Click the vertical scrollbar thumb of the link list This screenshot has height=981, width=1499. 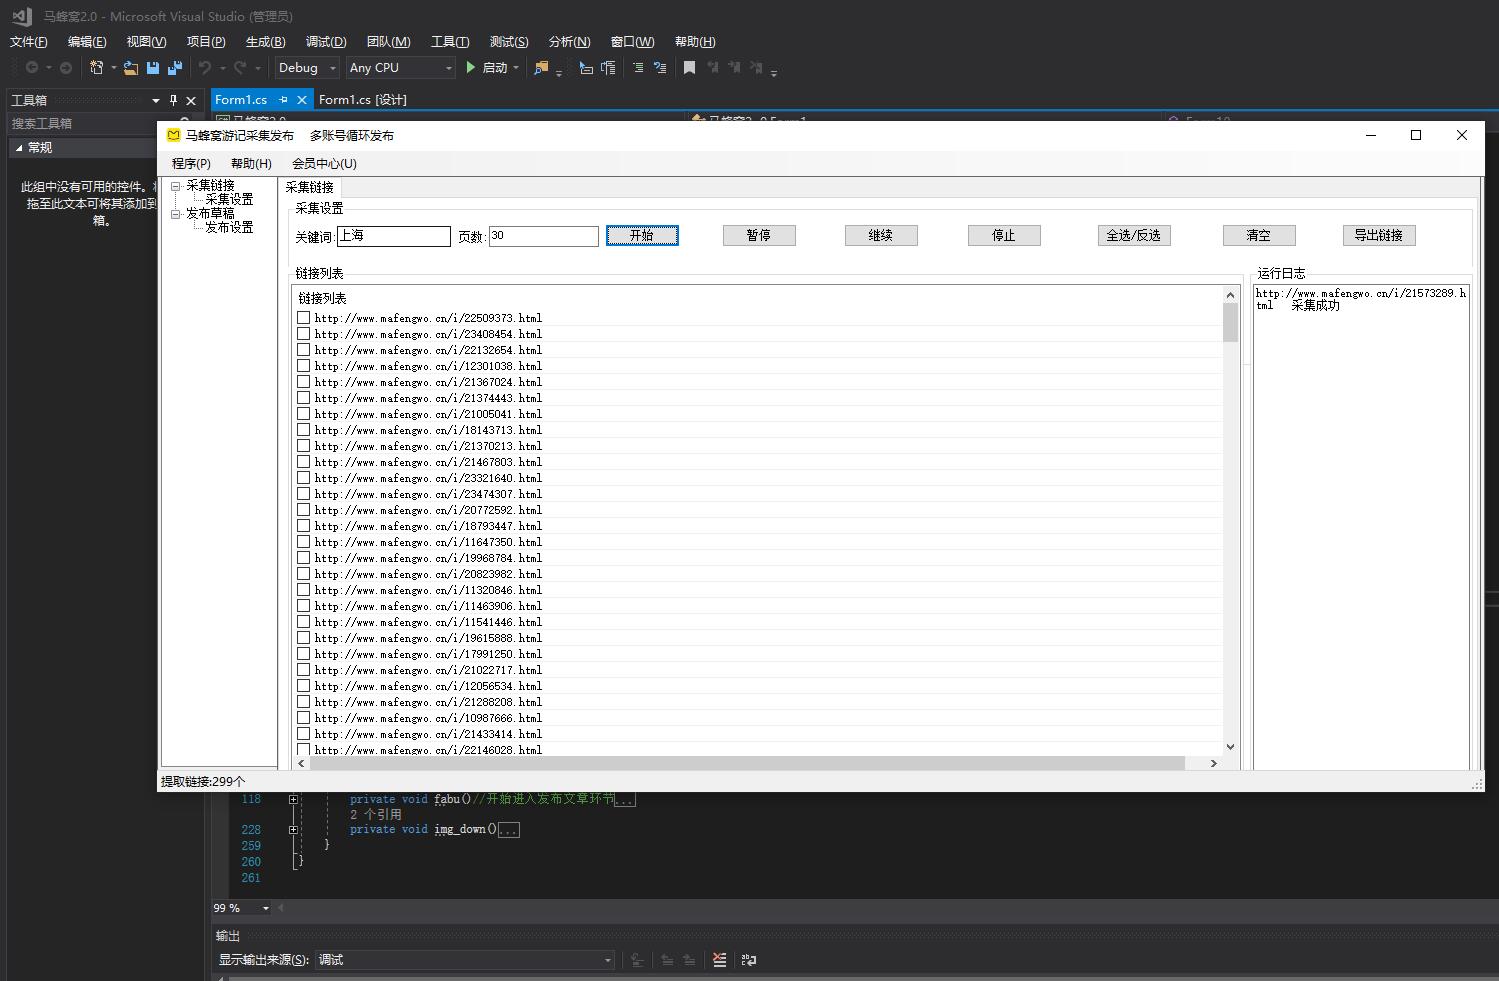pos(1230,322)
